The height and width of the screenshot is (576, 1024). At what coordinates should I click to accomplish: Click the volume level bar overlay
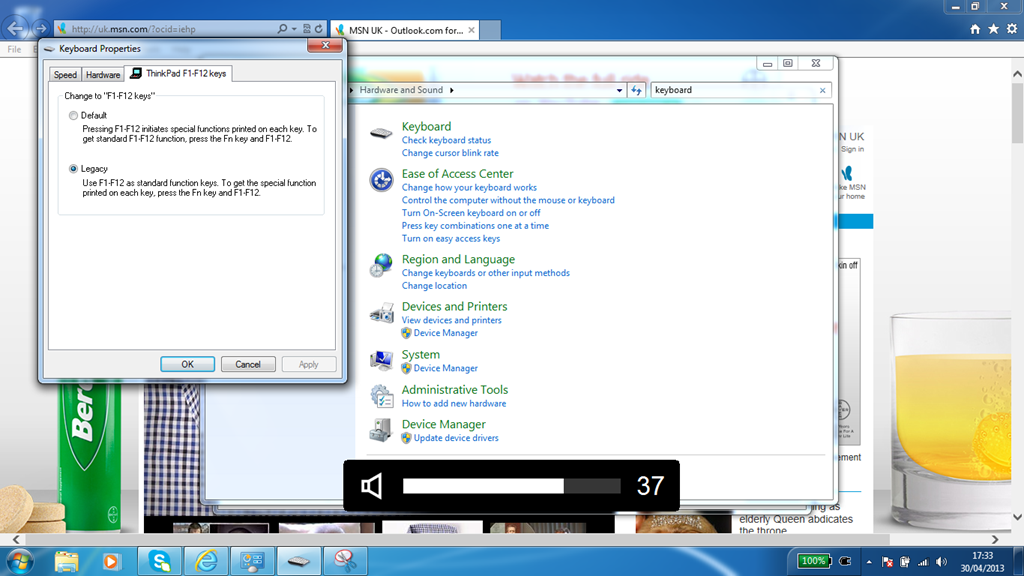(511, 486)
